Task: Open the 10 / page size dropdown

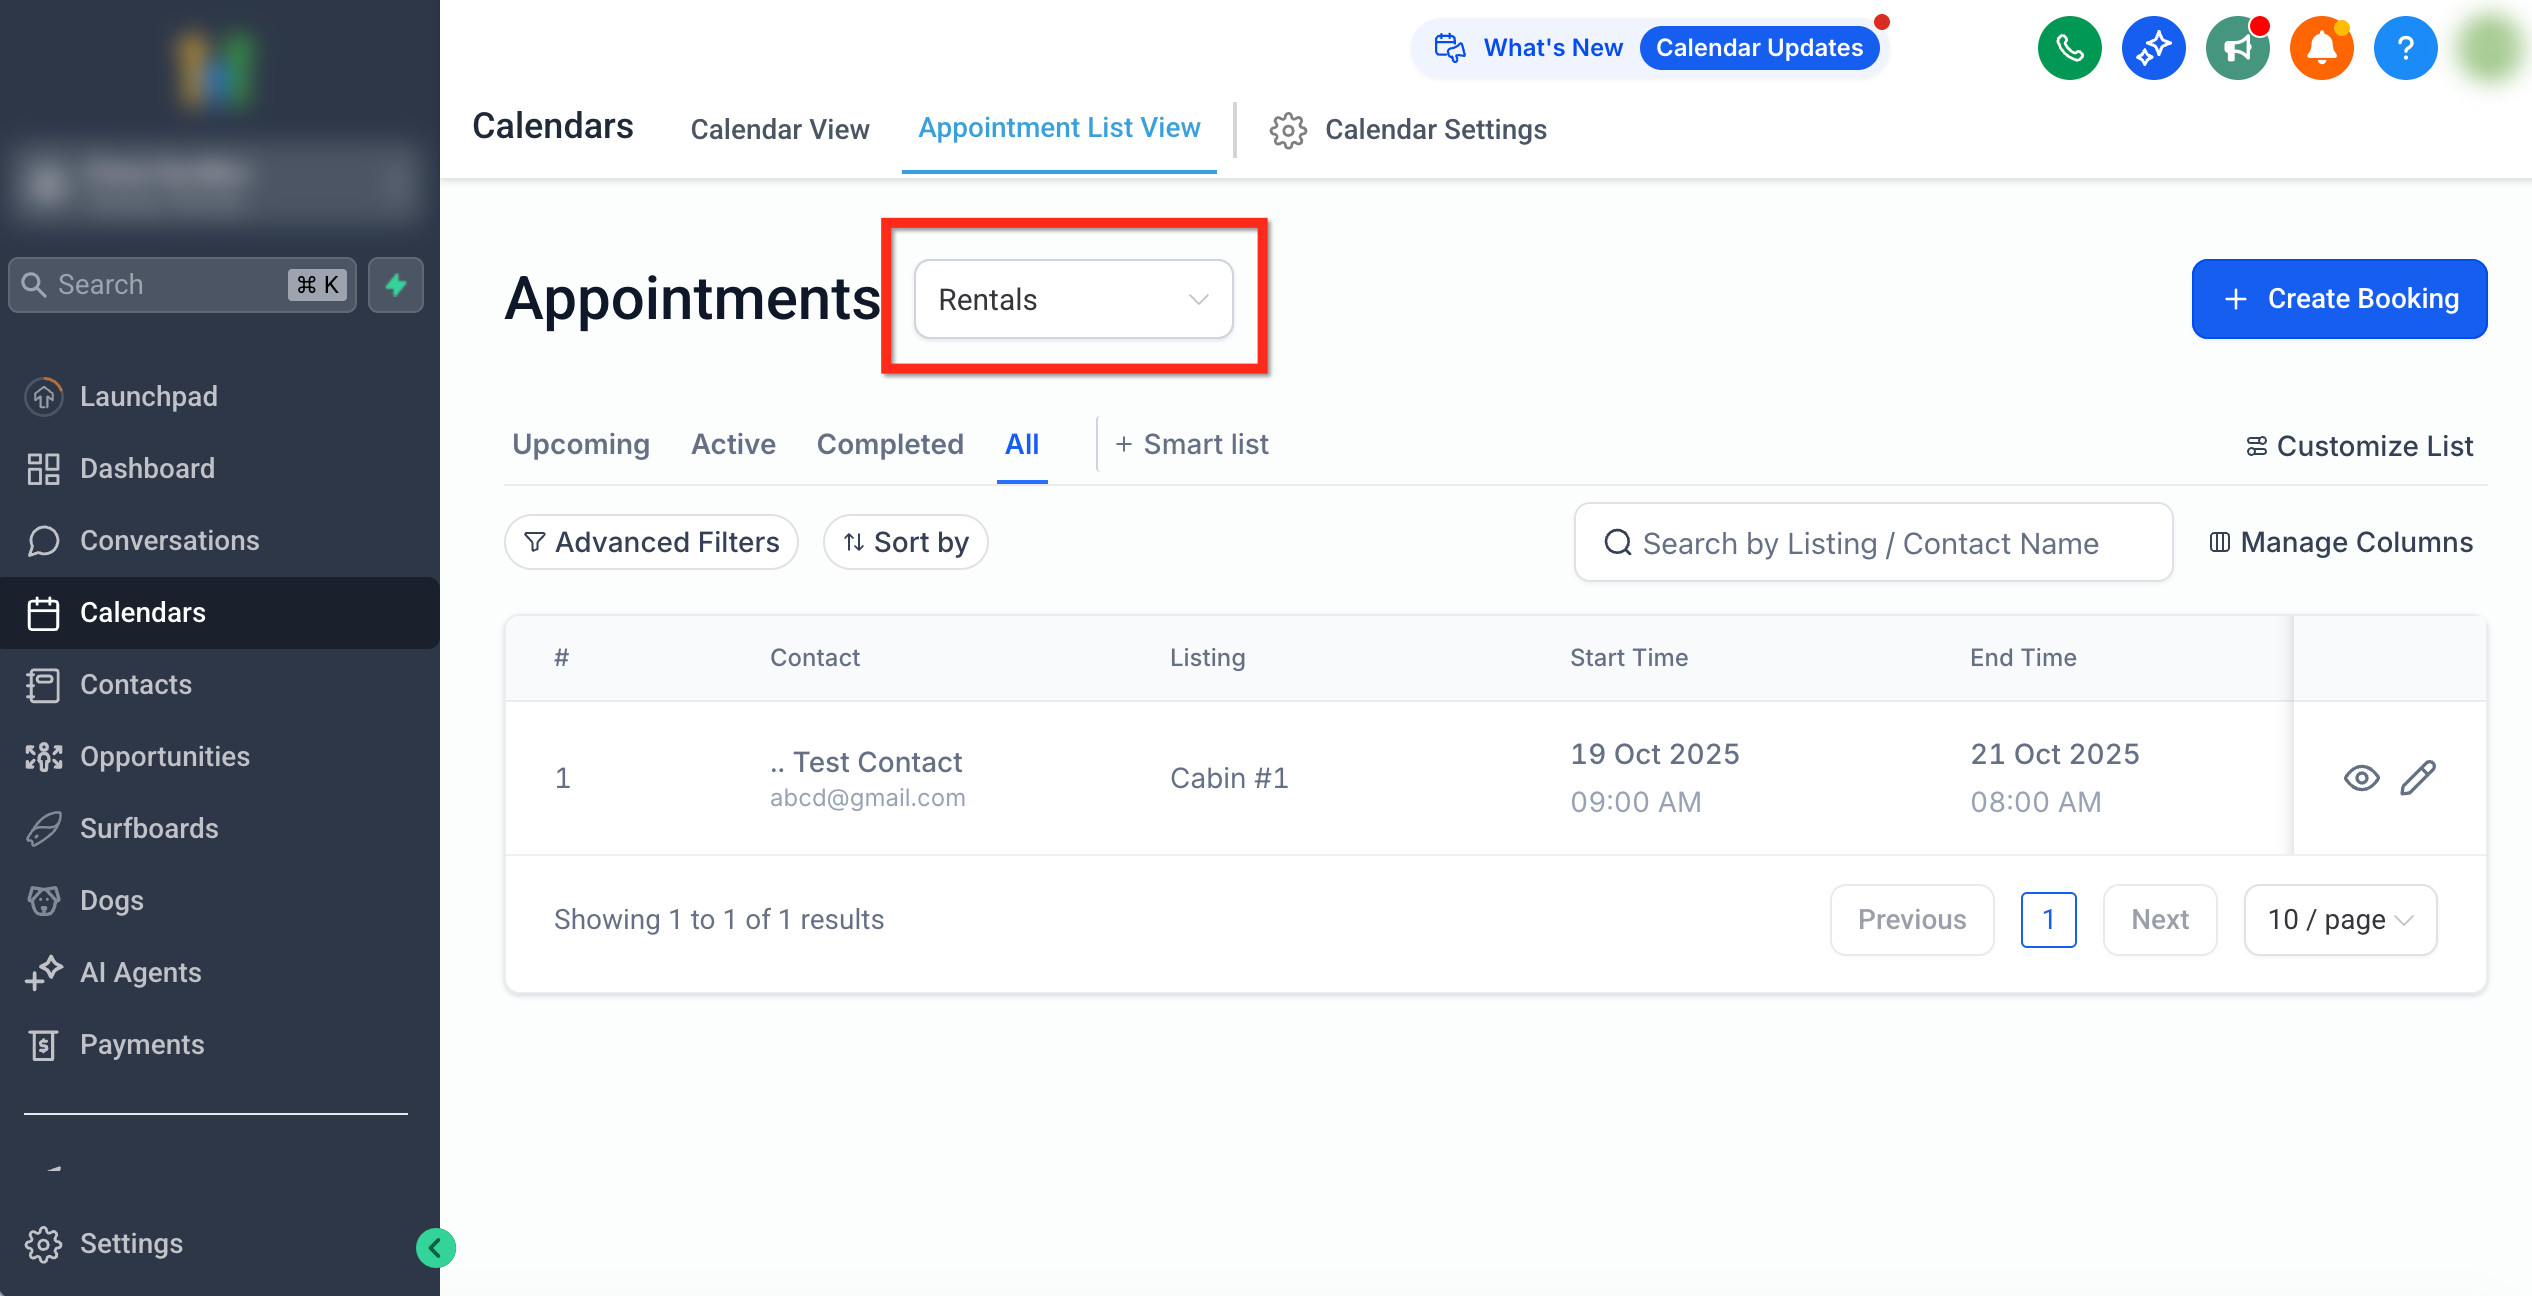Action: click(2339, 919)
